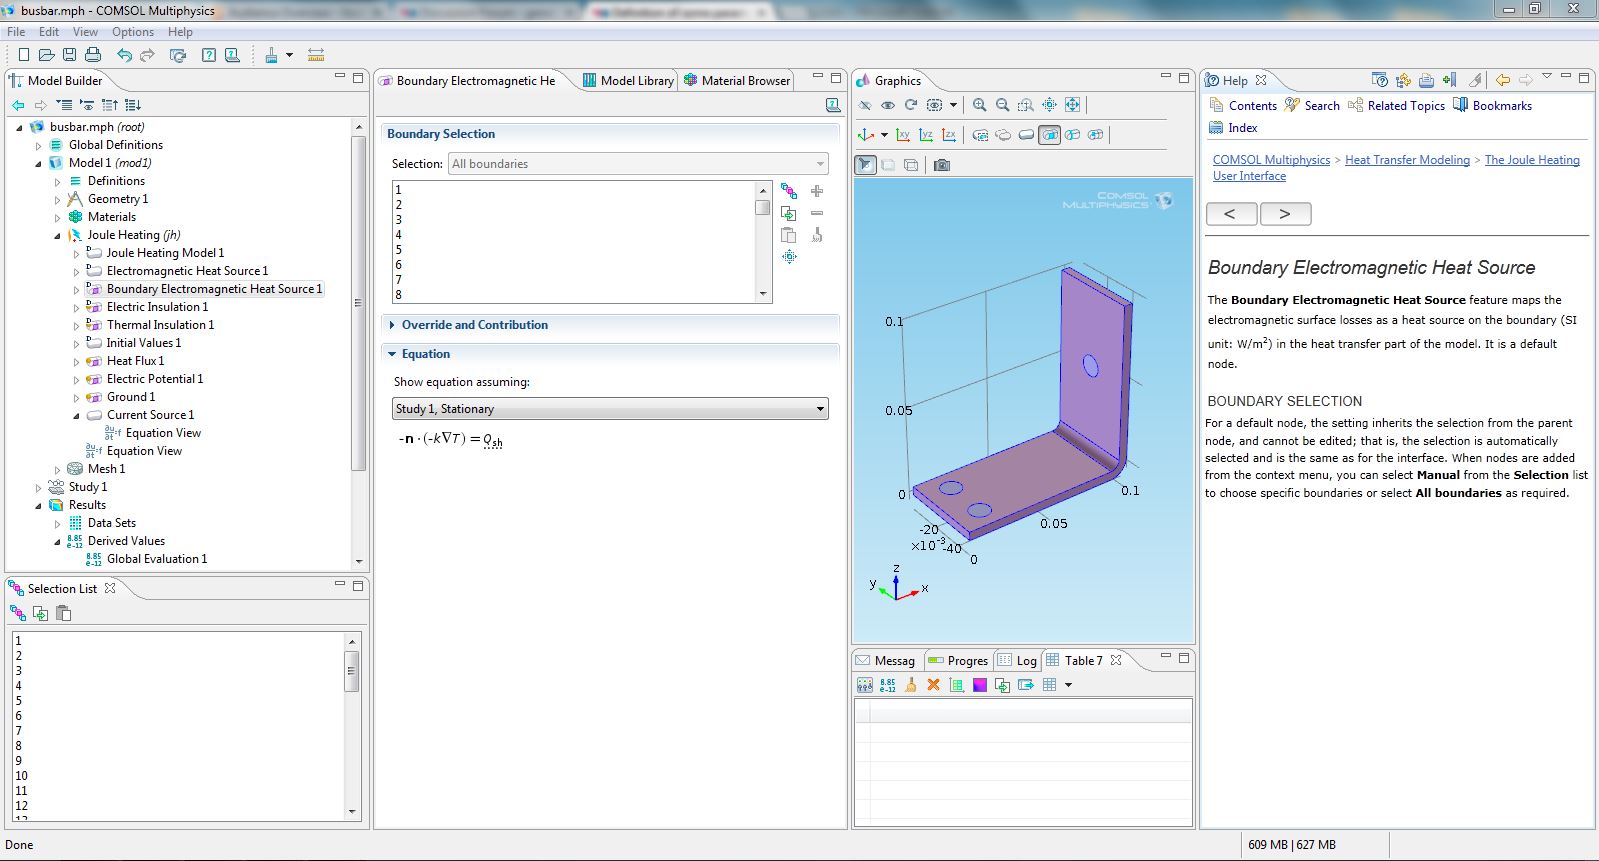Click the New model icon in main toolbar

[23, 55]
